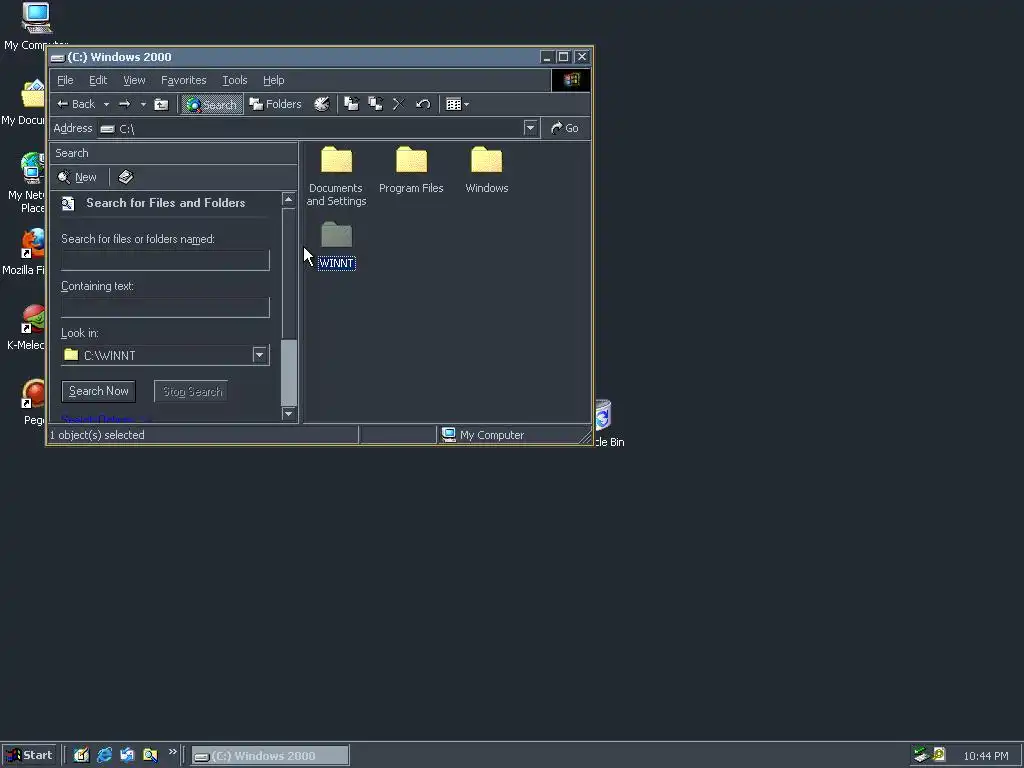1024x768 pixels.
Task: Click the search pane book icon
Action: click(x=125, y=177)
